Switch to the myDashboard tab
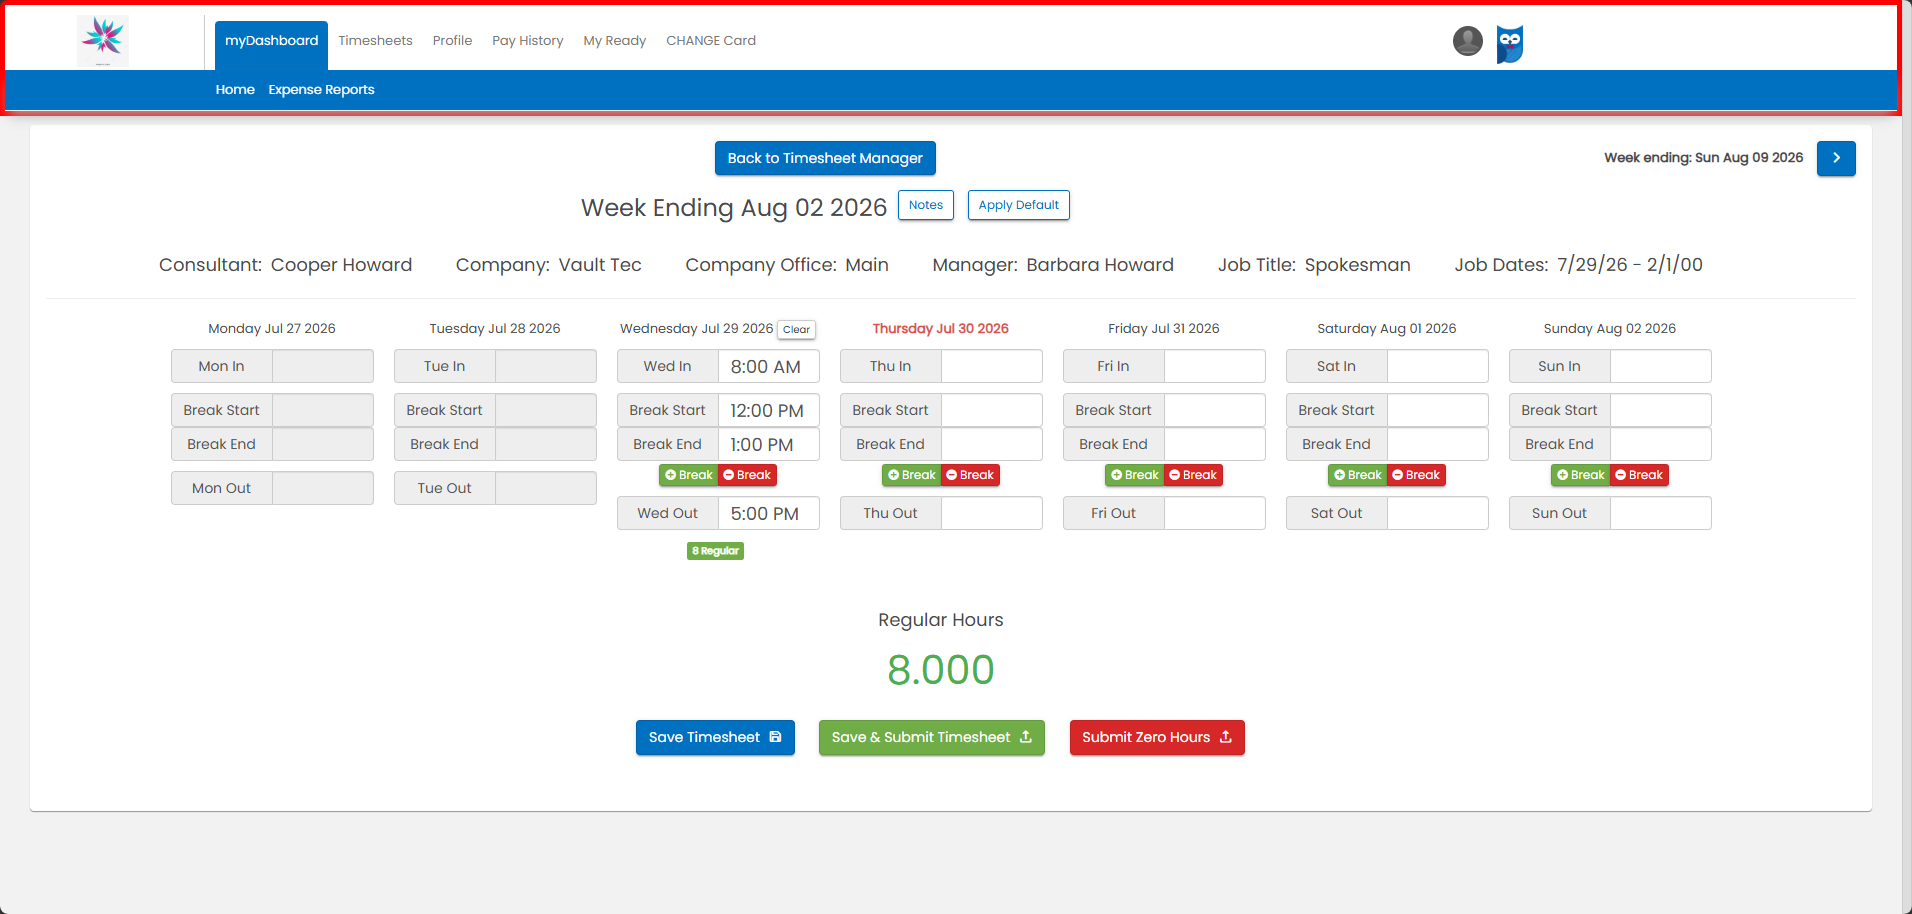1912x914 pixels. pyautogui.click(x=271, y=45)
